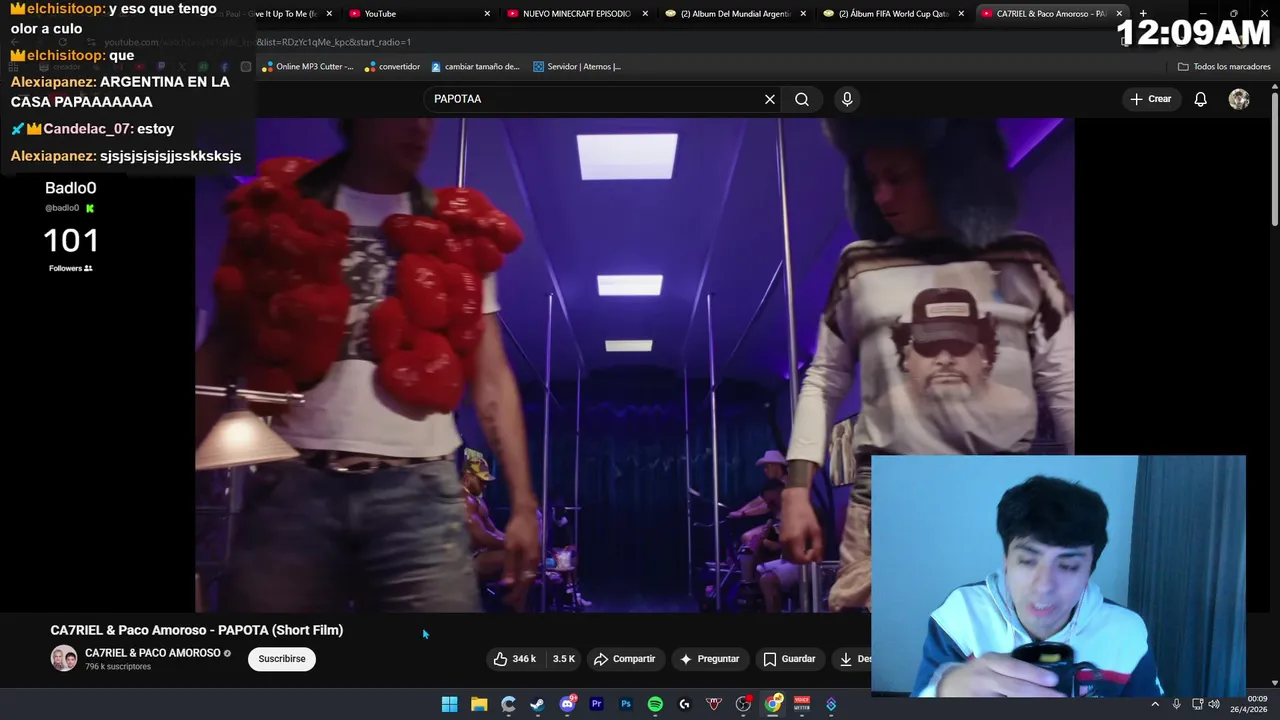Screen dimensions: 1280x720
Task: Open the convertidor bookmark
Action: 392,67
